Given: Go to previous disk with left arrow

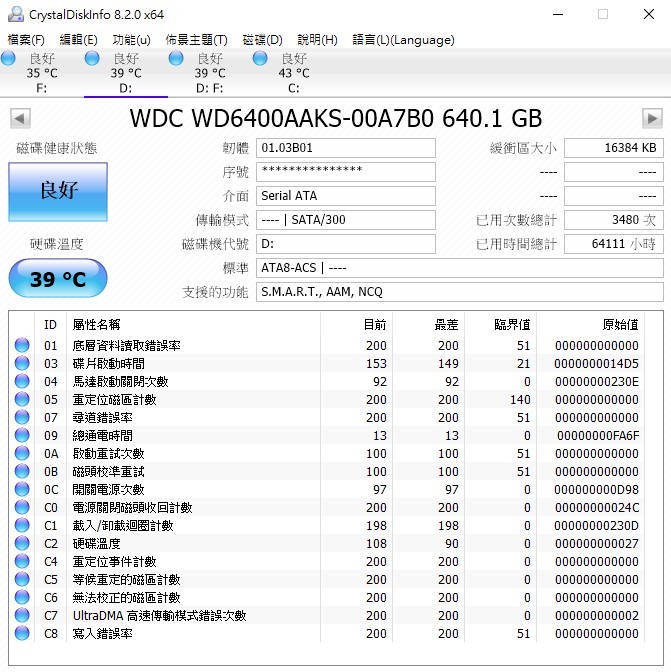Looking at the screenshot, I should tap(20, 118).
